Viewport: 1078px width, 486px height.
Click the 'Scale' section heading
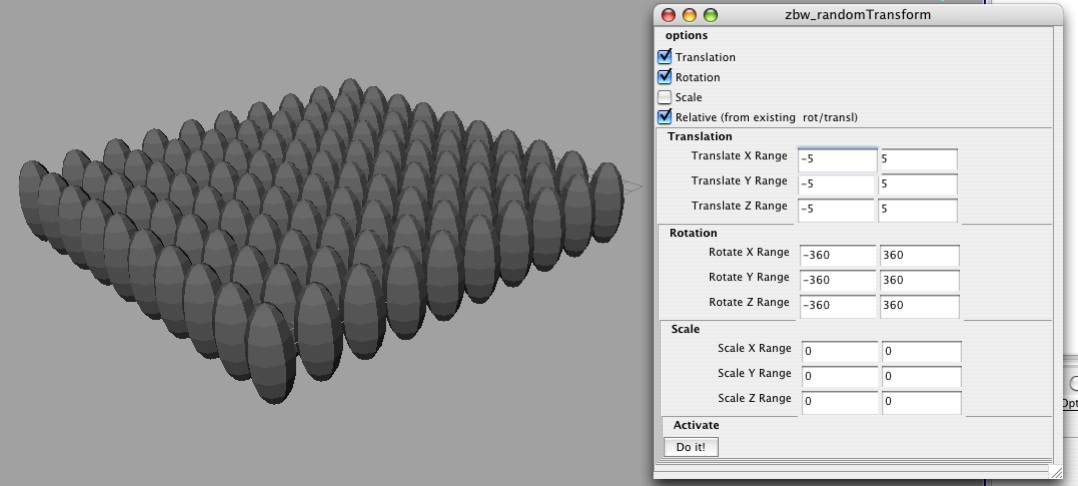[x=685, y=329]
